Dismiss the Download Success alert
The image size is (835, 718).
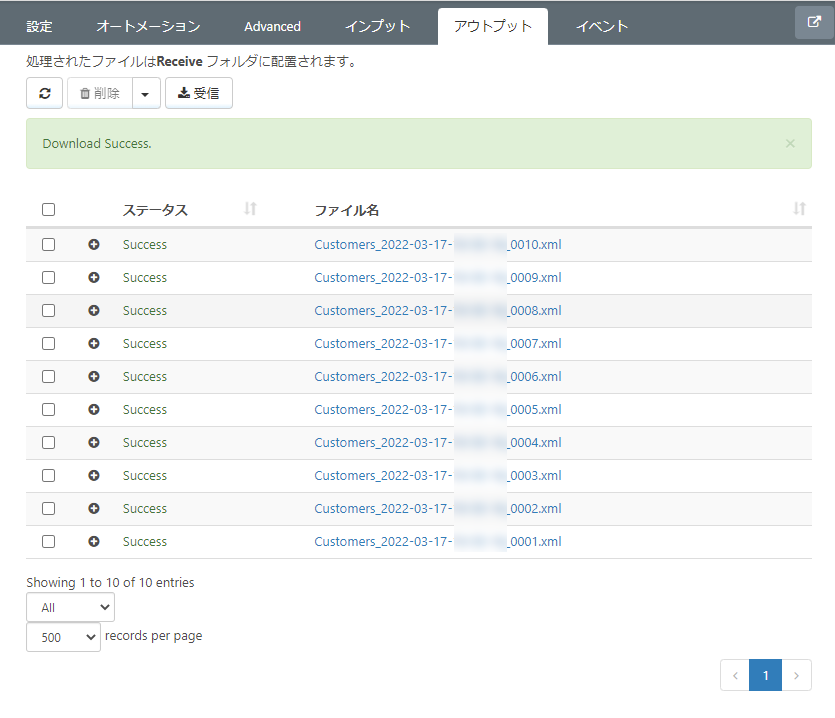tap(790, 143)
